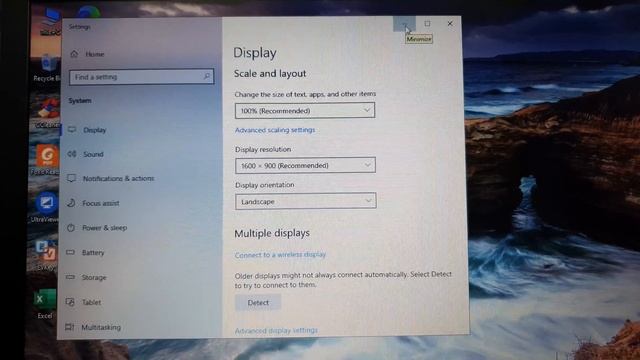Open the CCleaner desktop icon

(48, 114)
